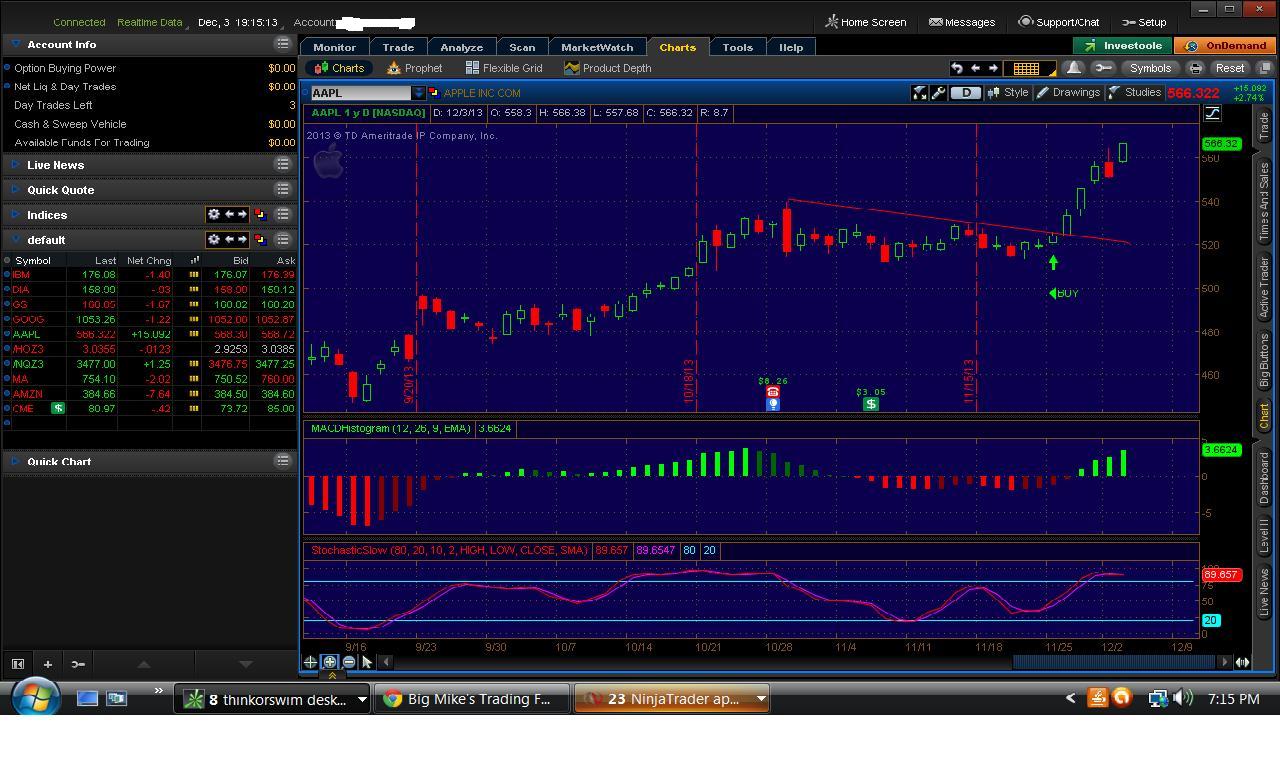Image resolution: width=1280 pixels, height=768 pixels.
Task: Open Support/Chat
Action: pos(1059,22)
